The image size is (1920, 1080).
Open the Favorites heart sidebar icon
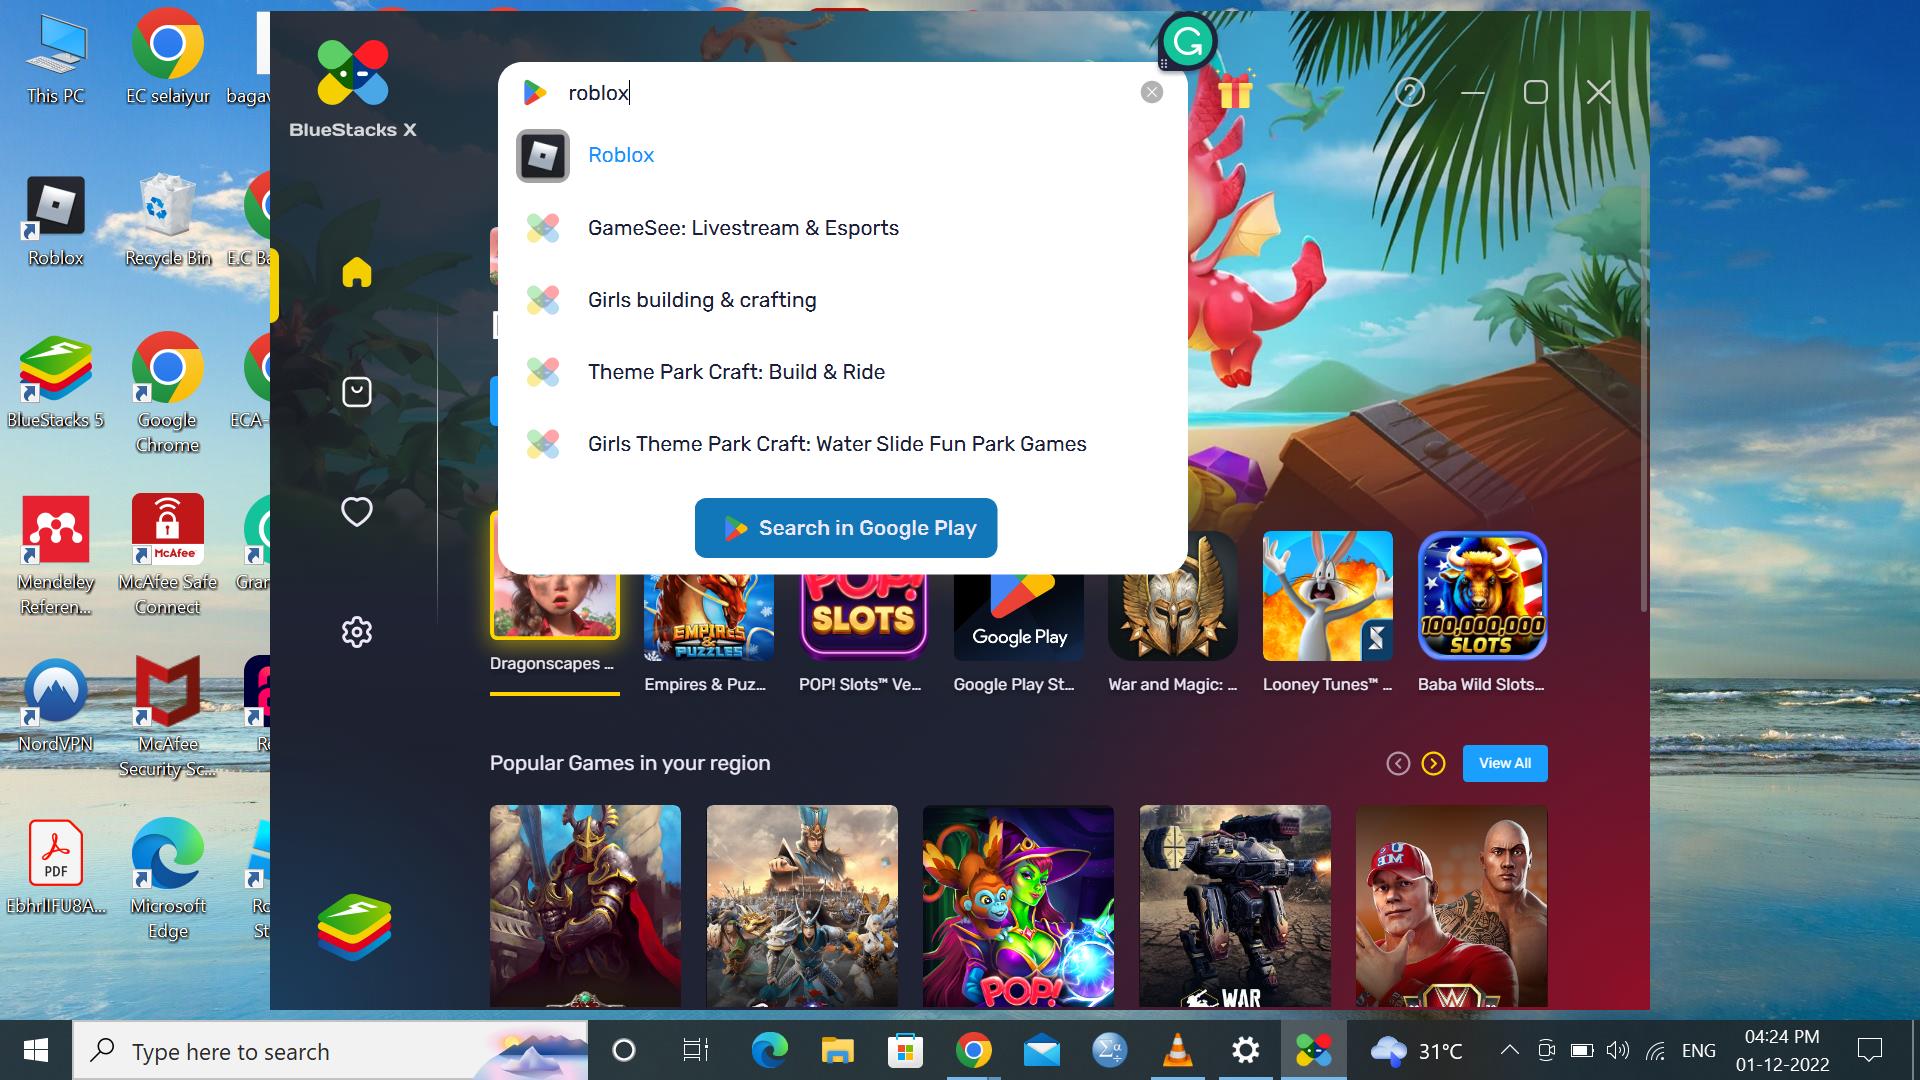click(357, 512)
